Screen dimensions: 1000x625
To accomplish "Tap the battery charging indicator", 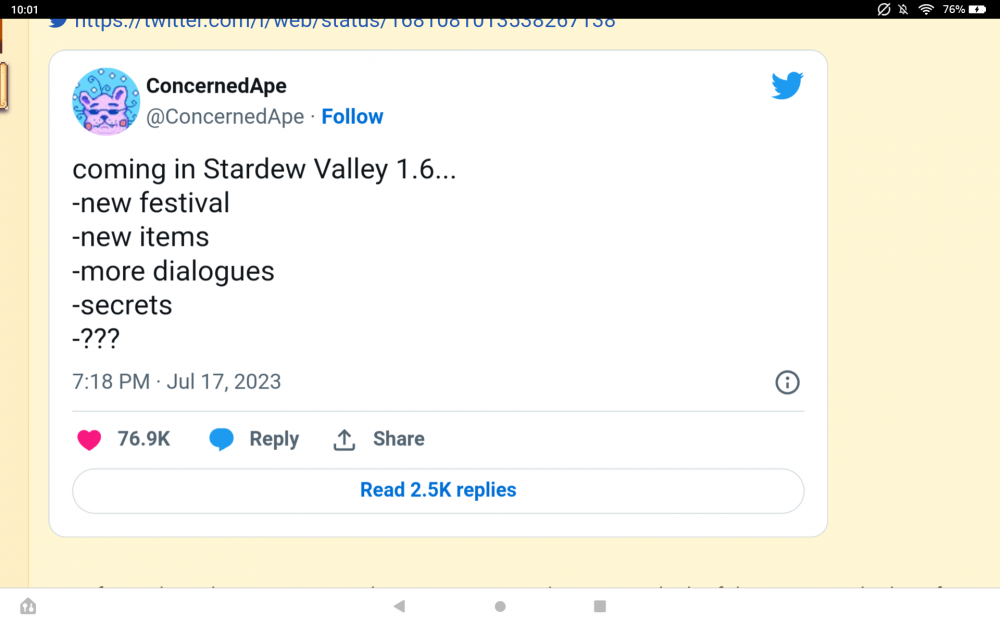I will point(977,9).
